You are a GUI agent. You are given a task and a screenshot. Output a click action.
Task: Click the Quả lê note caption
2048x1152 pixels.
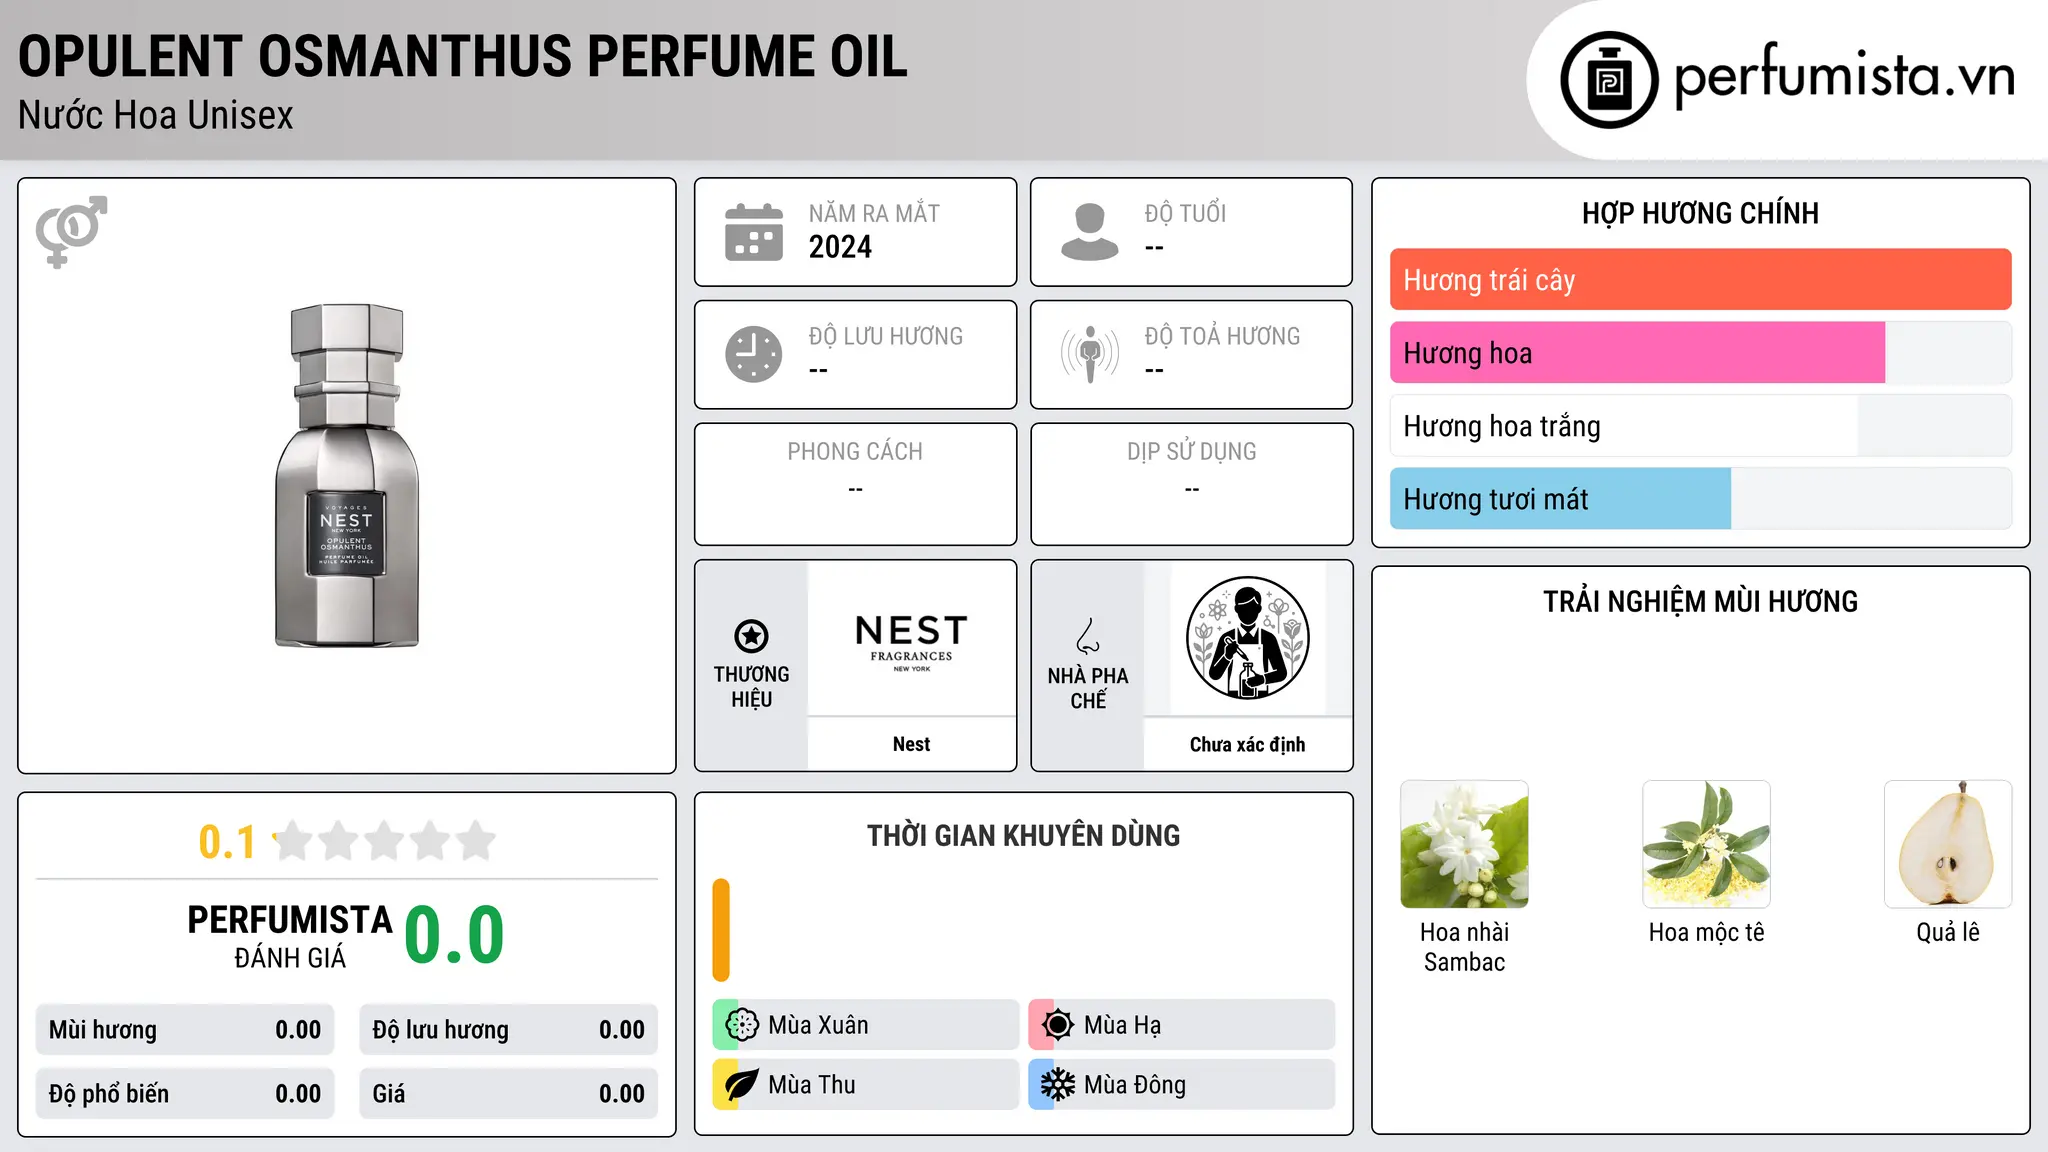pos(1948,932)
